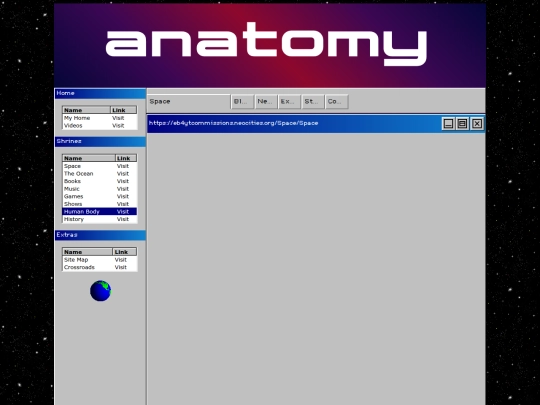The height and width of the screenshot is (405, 540).
Task: Click Visit beside The Ocean
Action: (123, 174)
